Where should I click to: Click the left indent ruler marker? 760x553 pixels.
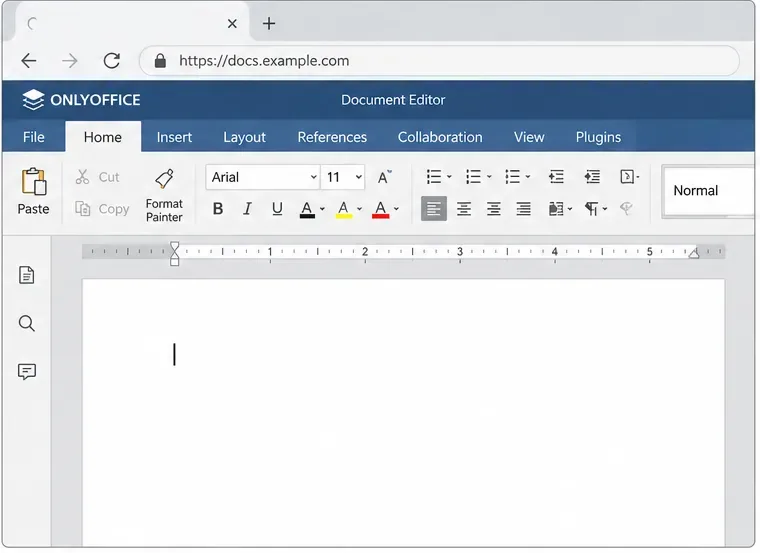click(174, 253)
